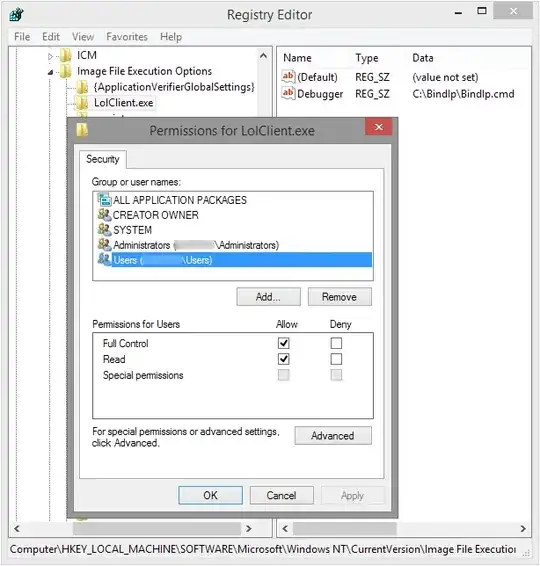Select Image File Execution Options key
Viewport: 540px width, 566px height.
point(144,71)
